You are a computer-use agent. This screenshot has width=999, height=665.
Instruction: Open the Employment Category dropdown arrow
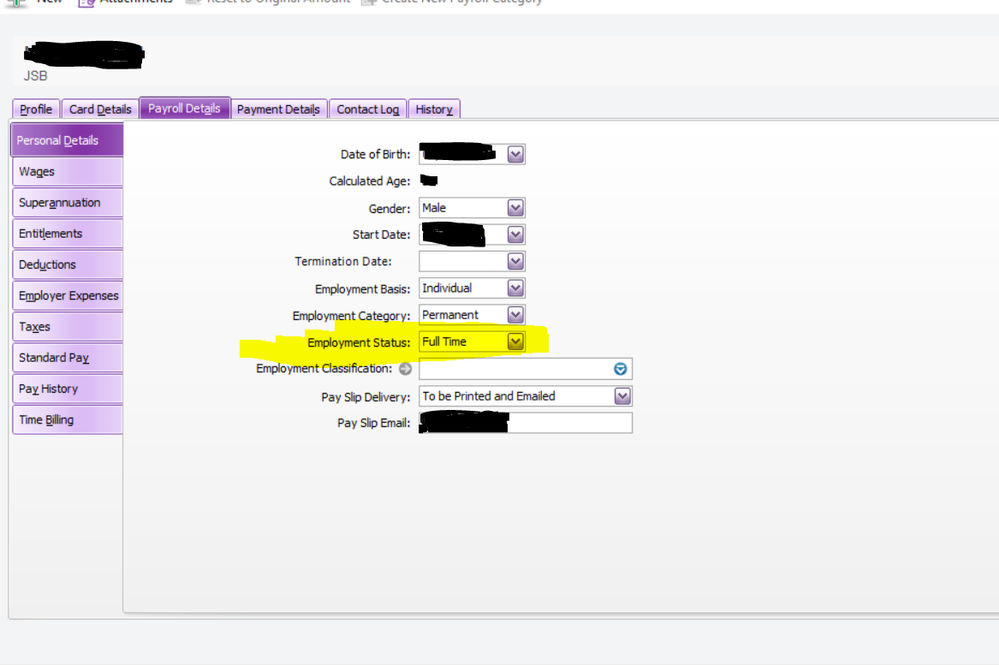pyautogui.click(x=515, y=315)
